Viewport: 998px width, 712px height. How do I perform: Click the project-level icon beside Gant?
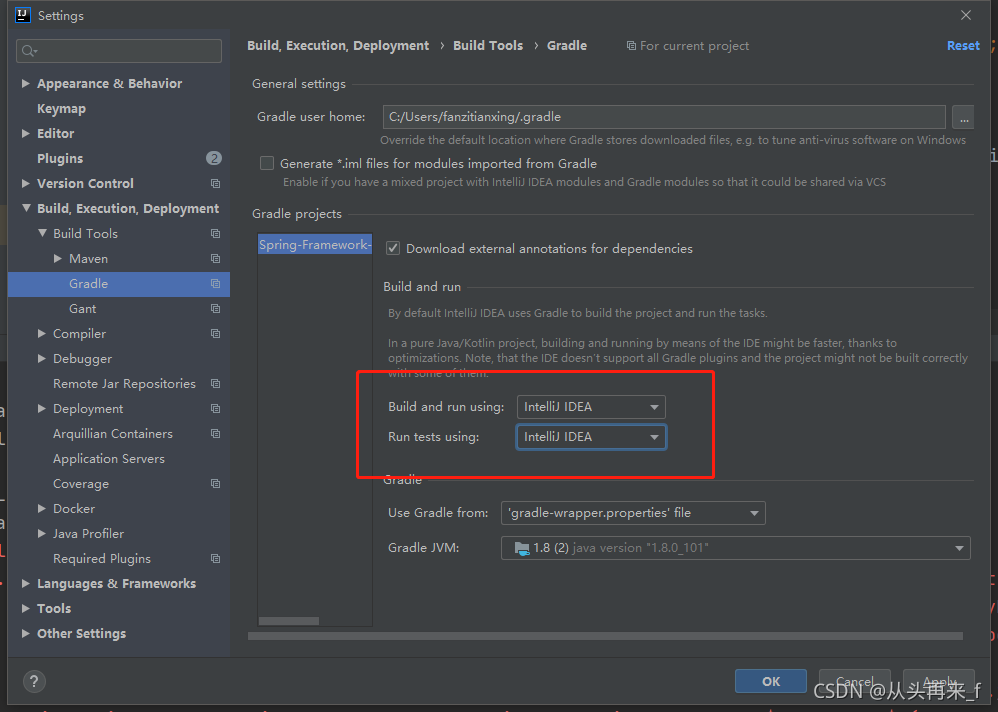pyautogui.click(x=216, y=309)
